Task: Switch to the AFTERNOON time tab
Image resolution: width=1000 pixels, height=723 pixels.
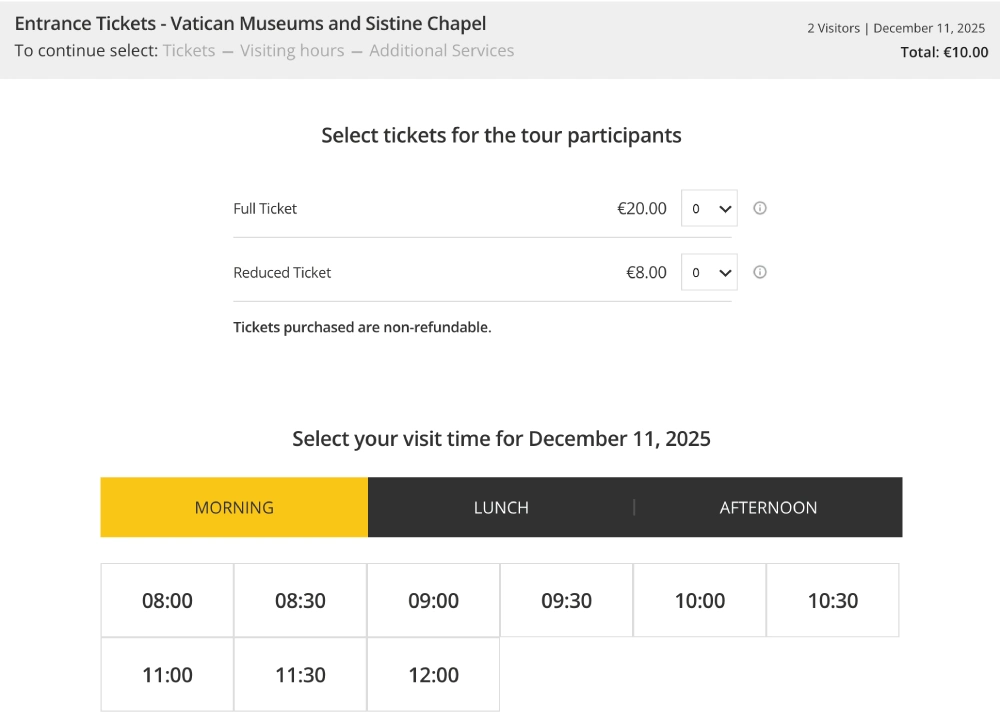Action: 768,507
